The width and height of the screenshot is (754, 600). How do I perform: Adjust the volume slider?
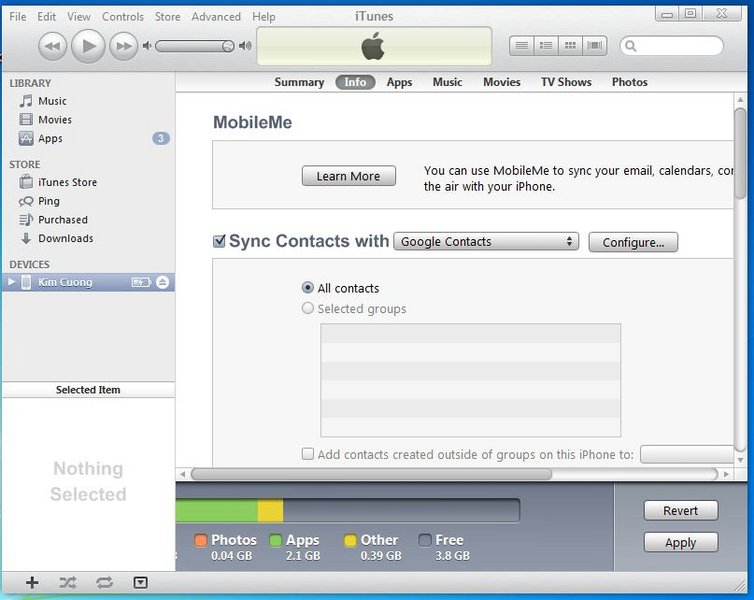tap(195, 46)
